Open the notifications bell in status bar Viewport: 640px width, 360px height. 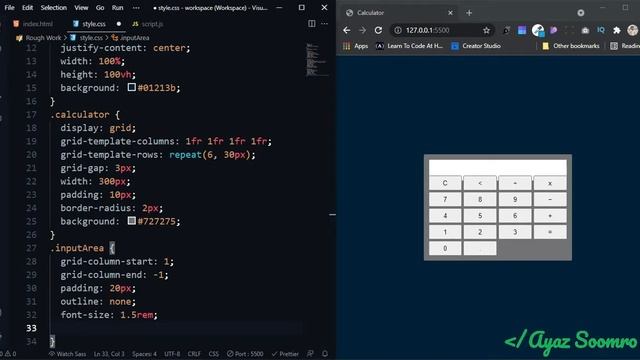325,354
